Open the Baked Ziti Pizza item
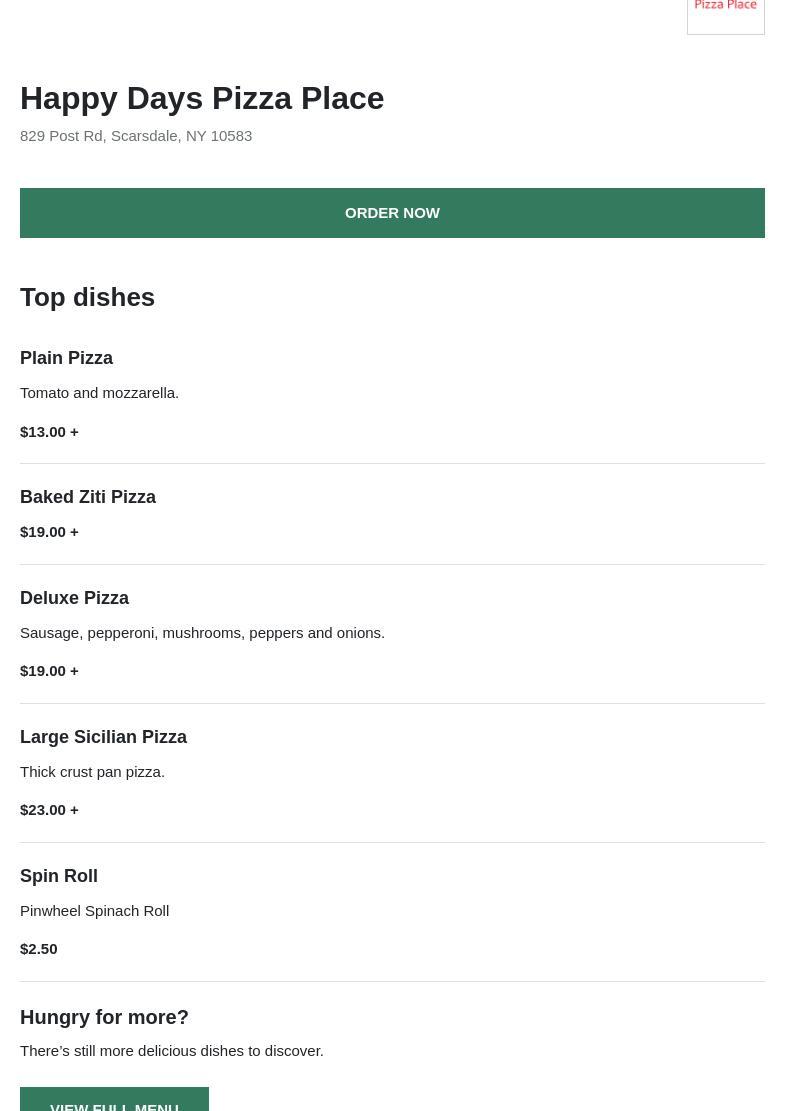 tap(88, 497)
